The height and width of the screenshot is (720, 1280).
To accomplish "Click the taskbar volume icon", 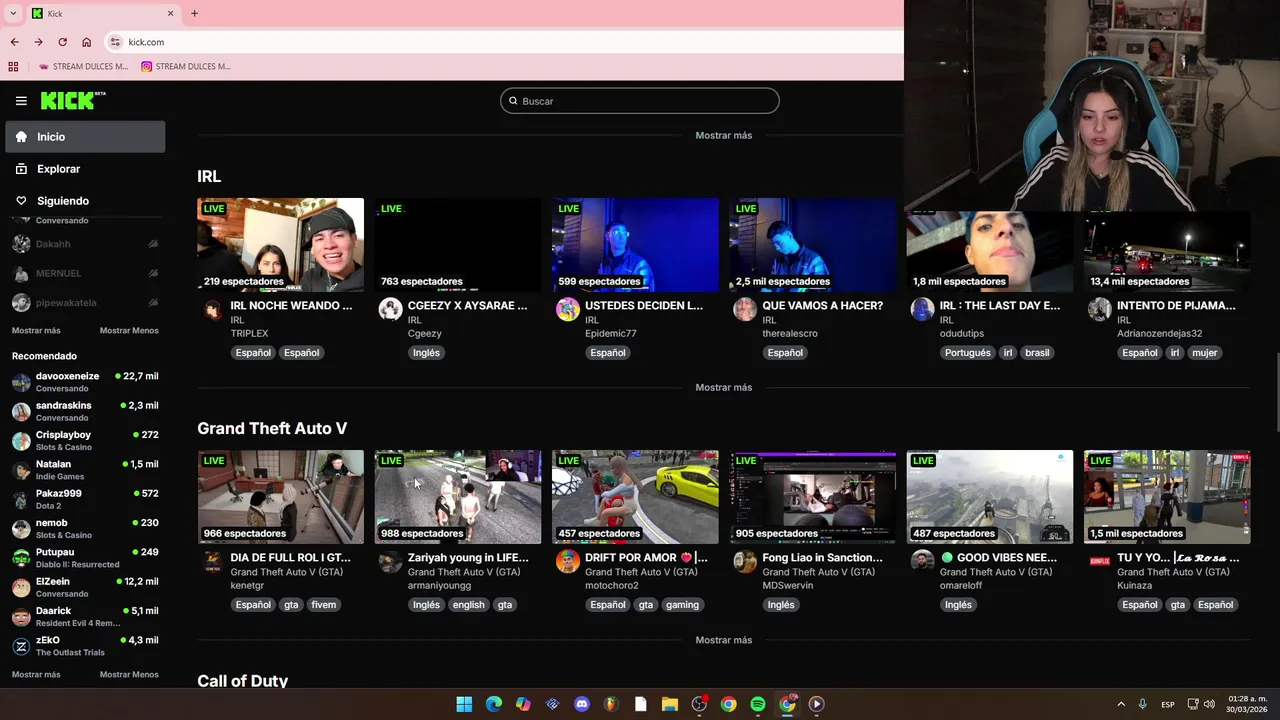I will tap(1210, 704).
